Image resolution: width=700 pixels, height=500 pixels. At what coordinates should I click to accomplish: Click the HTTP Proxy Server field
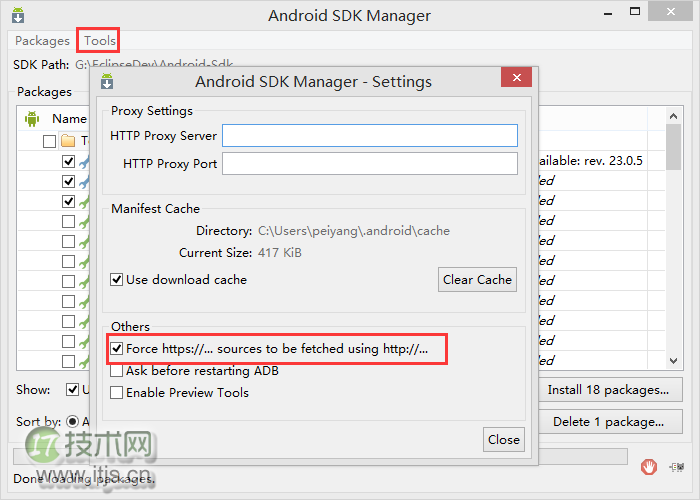click(x=370, y=136)
